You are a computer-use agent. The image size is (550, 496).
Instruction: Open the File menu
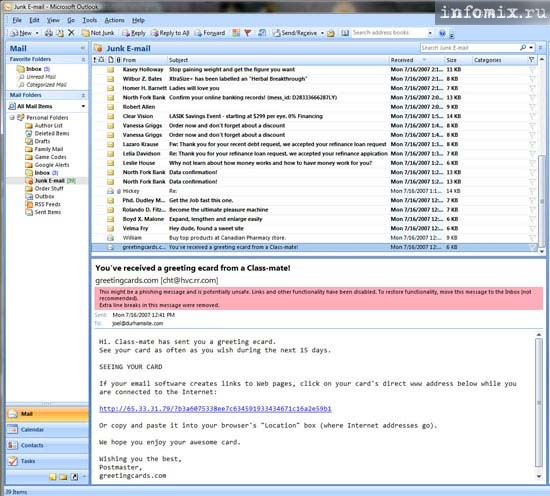coord(17,20)
